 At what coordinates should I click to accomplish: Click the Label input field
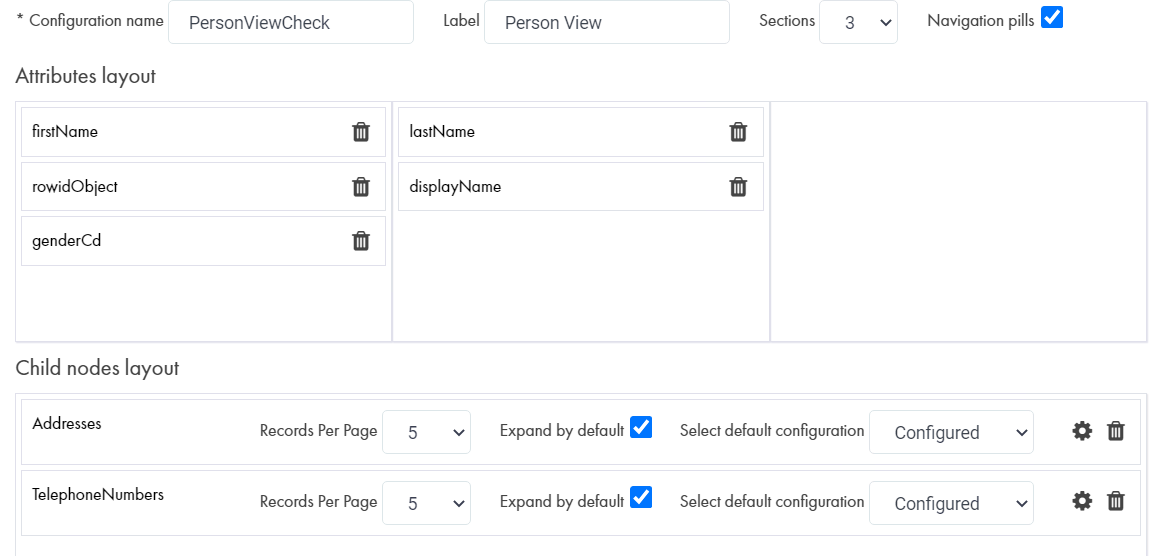click(607, 22)
